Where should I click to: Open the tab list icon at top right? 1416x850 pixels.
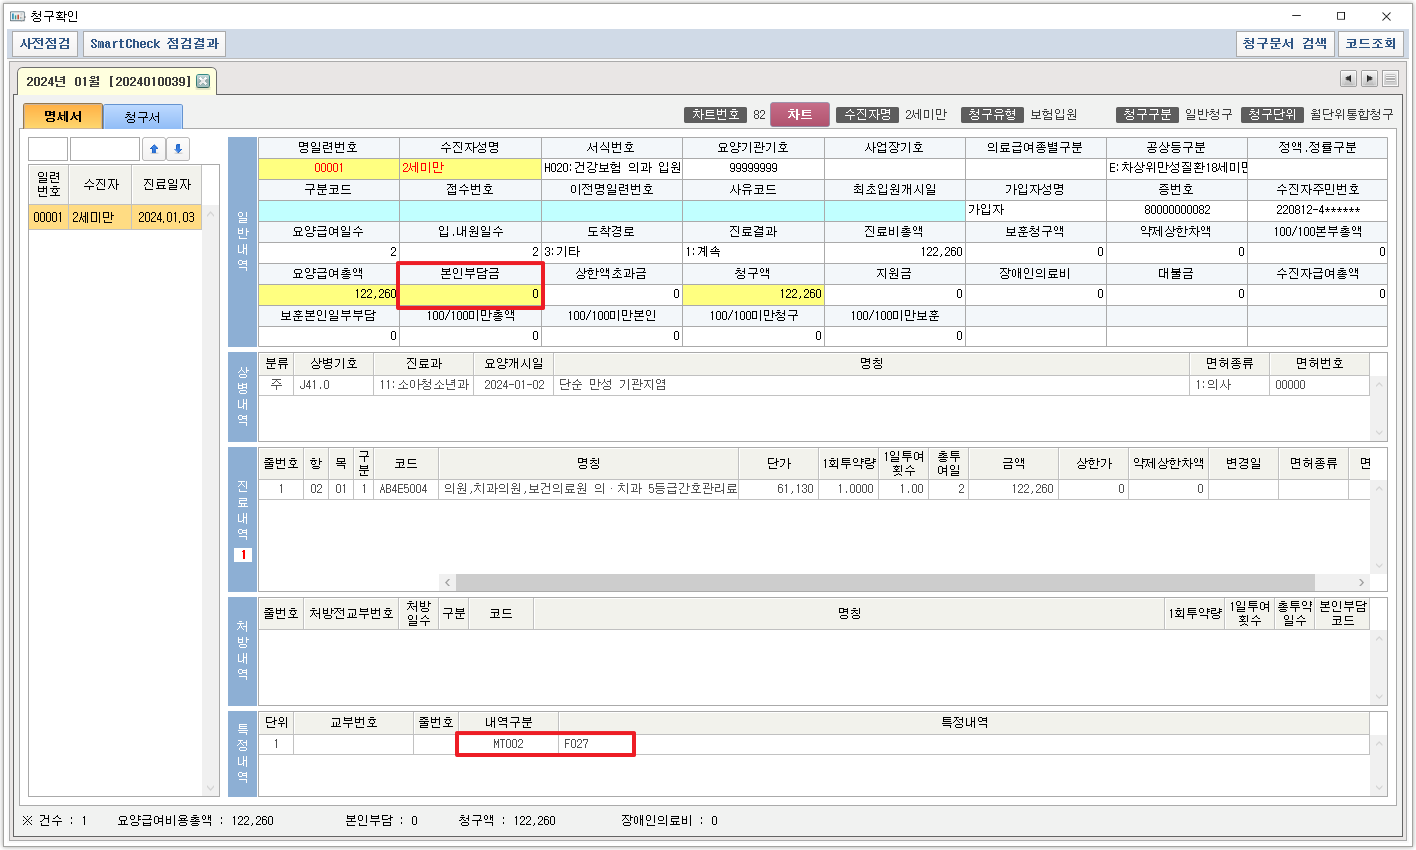(x=1390, y=79)
